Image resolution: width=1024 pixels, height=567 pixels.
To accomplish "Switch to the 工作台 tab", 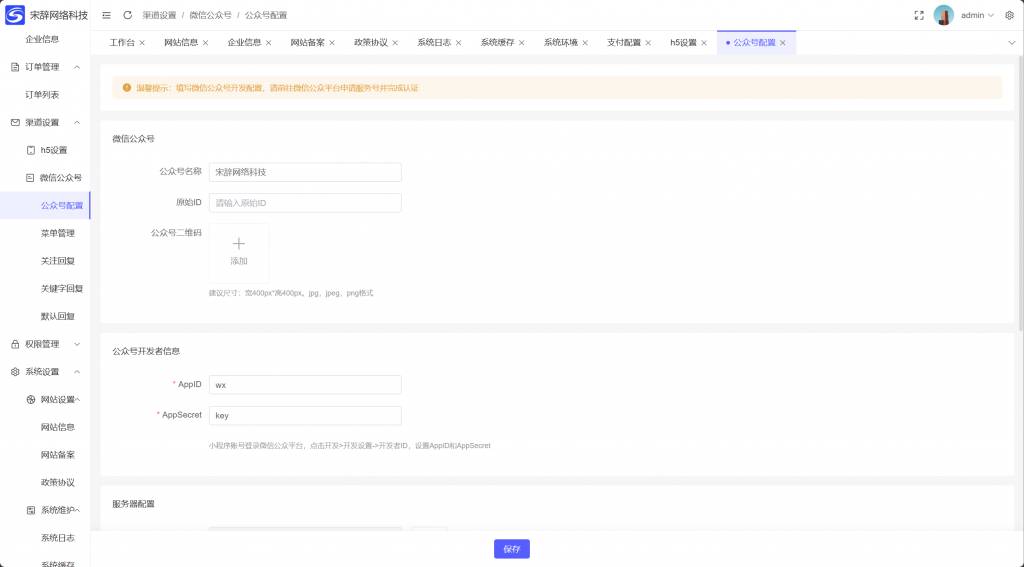I will pyautogui.click(x=122, y=43).
